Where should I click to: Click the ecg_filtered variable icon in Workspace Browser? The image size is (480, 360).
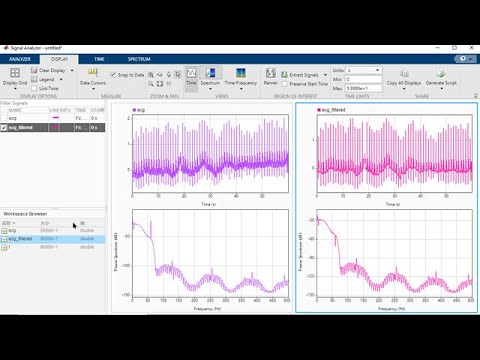coord(4,239)
